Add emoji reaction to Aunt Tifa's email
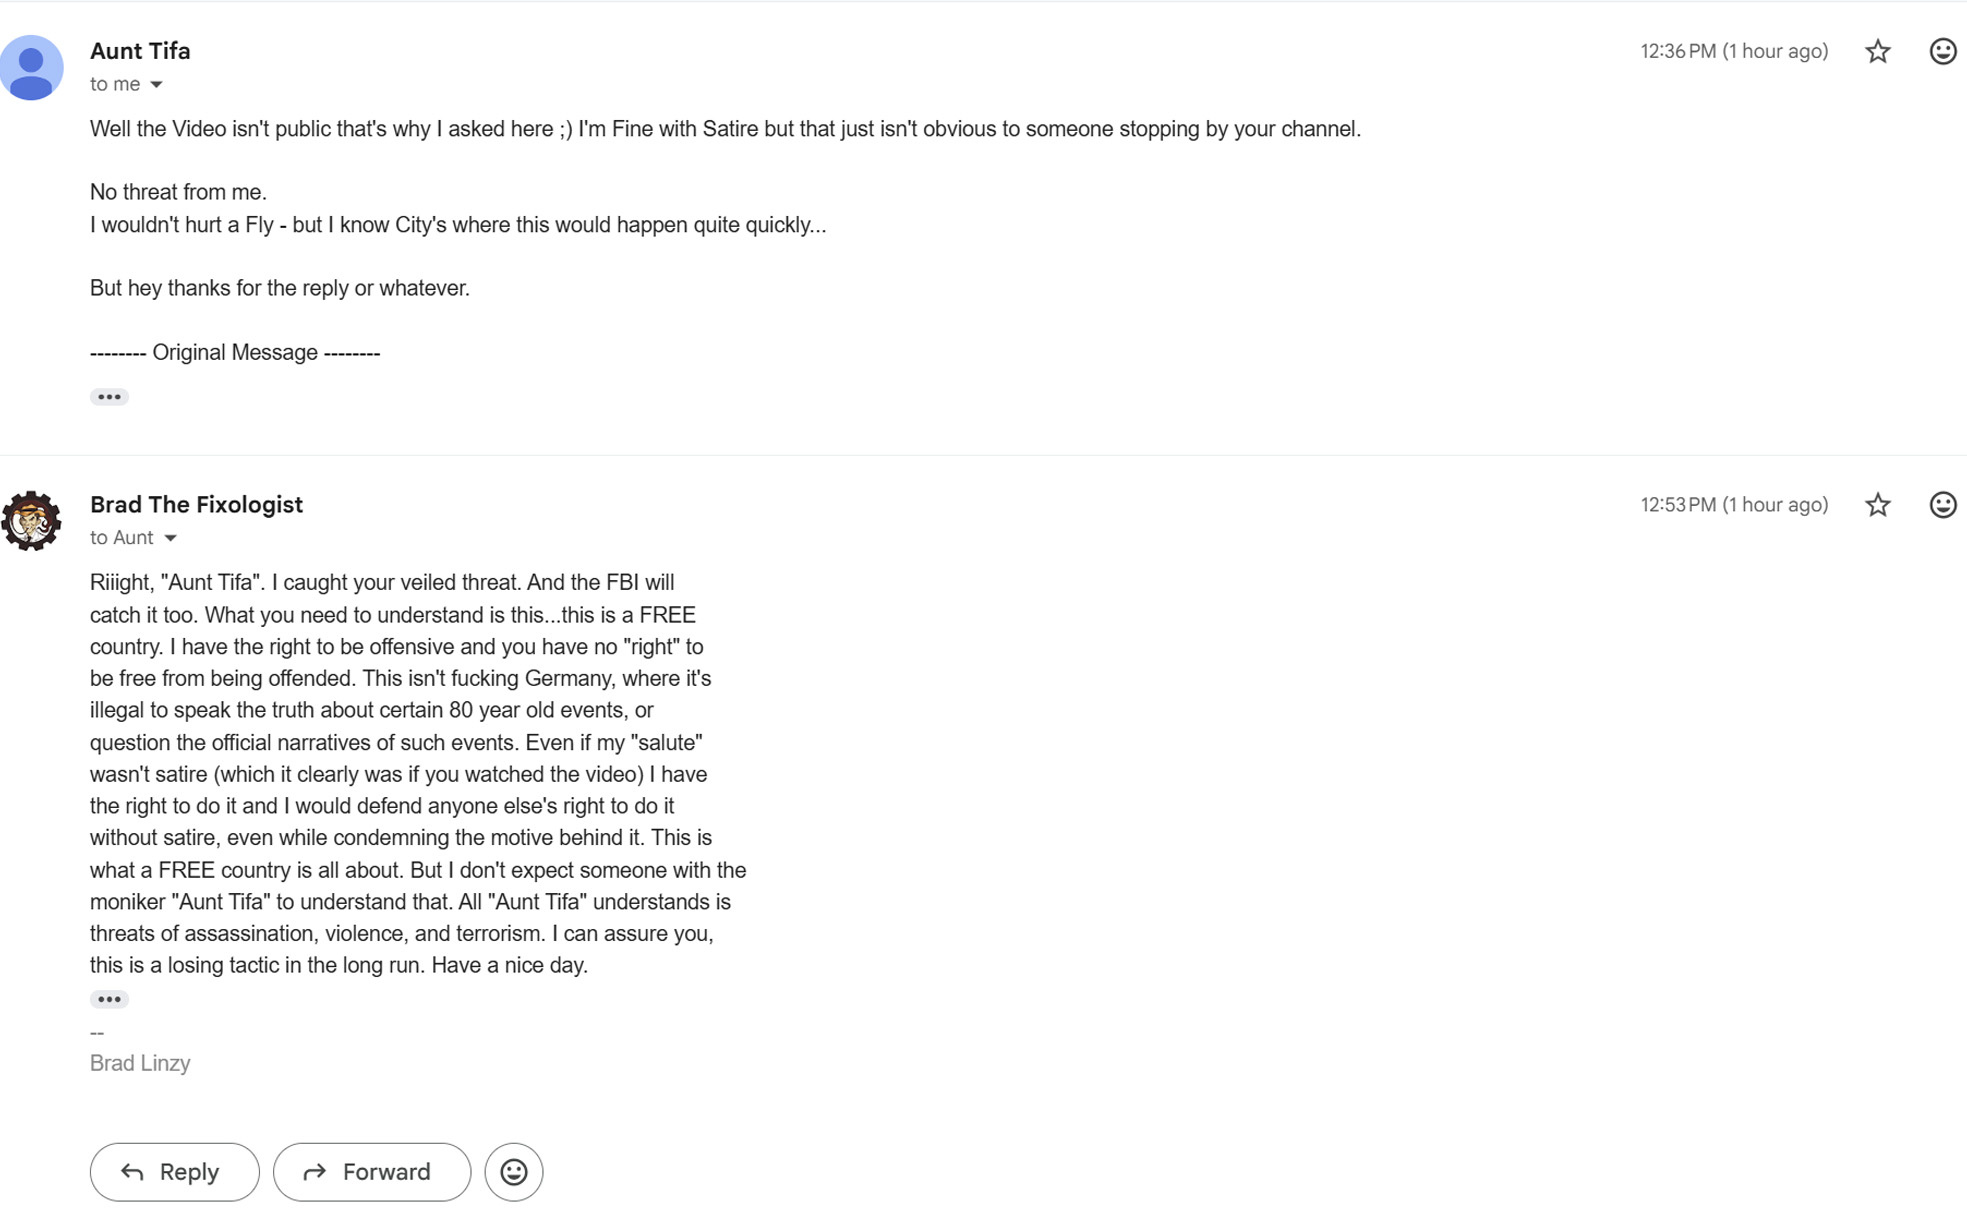1967x1214 pixels. (1942, 52)
